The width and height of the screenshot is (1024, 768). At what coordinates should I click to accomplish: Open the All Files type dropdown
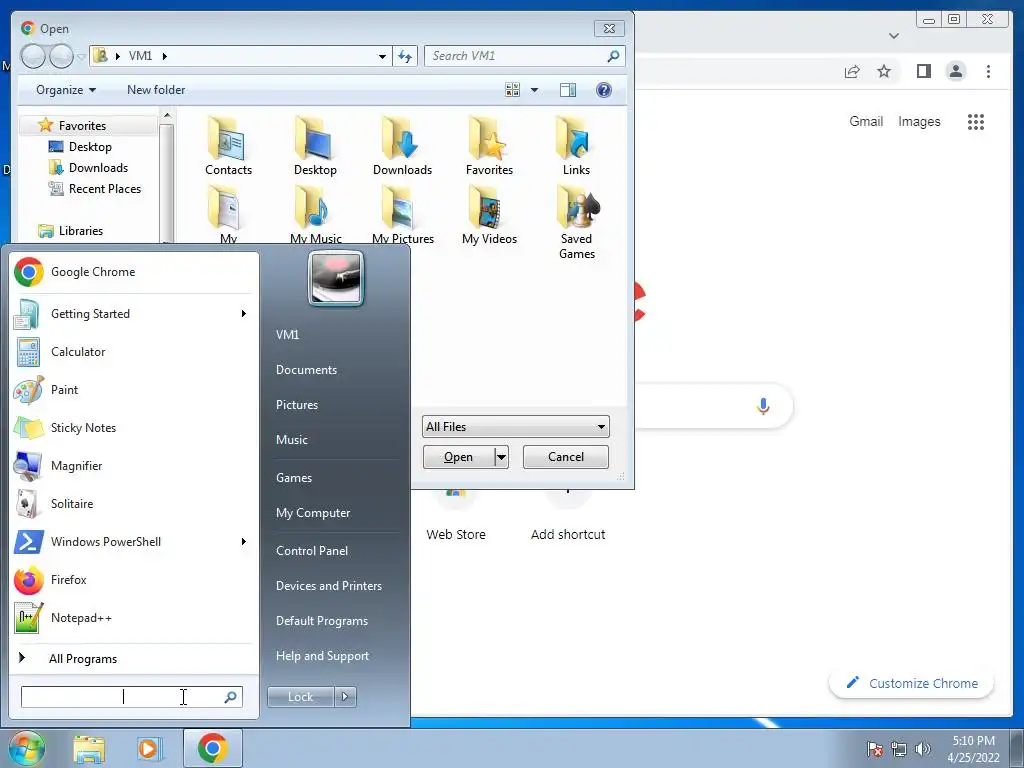click(x=516, y=427)
